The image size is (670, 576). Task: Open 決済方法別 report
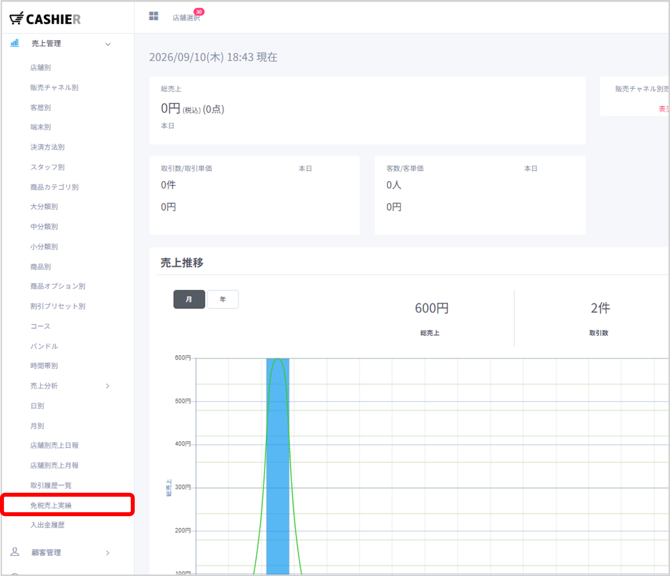(47, 147)
